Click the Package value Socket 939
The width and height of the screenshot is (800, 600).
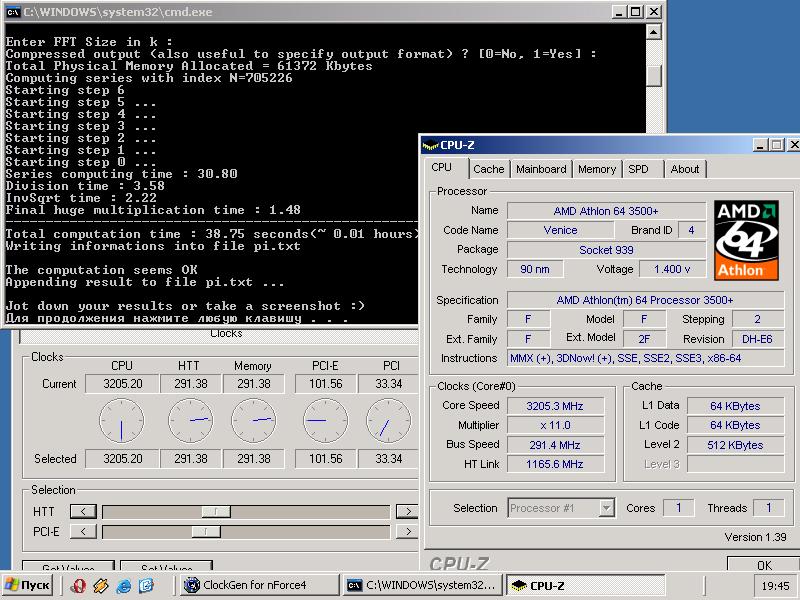[x=606, y=250]
